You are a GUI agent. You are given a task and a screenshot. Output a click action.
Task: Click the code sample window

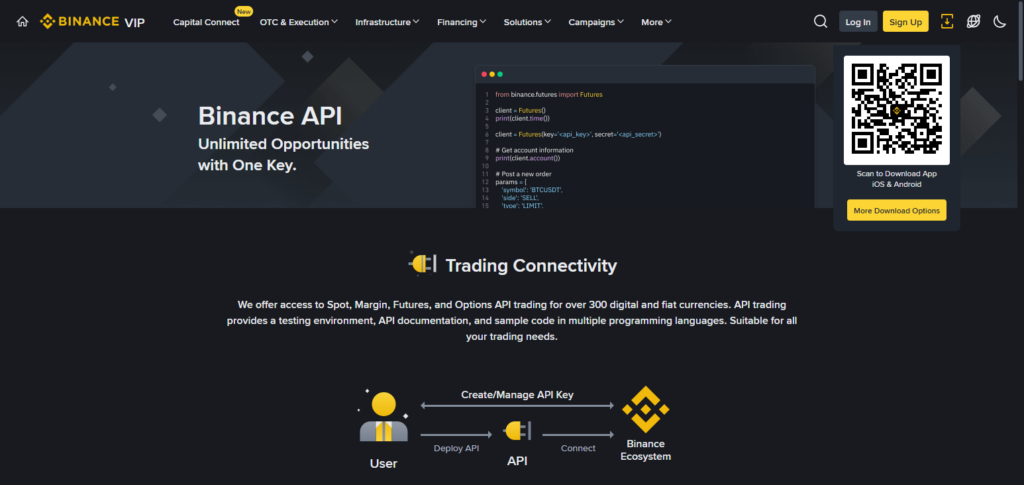(645, 136)
